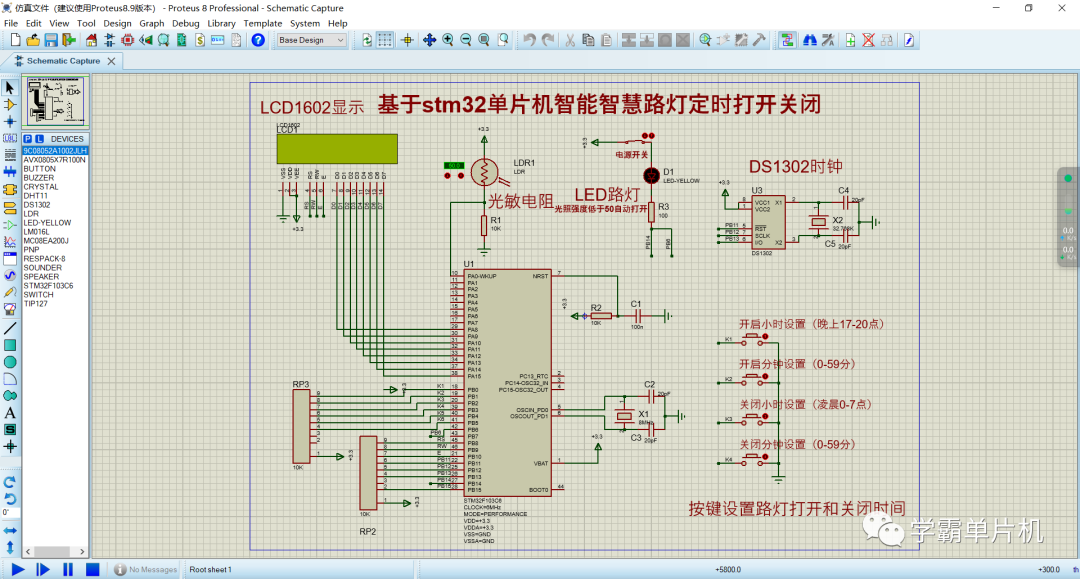Image resolution: width=1080 pixels, height=579 pixels.
Task: Click the Zoom to Area icon
Action: pos(503,40)
